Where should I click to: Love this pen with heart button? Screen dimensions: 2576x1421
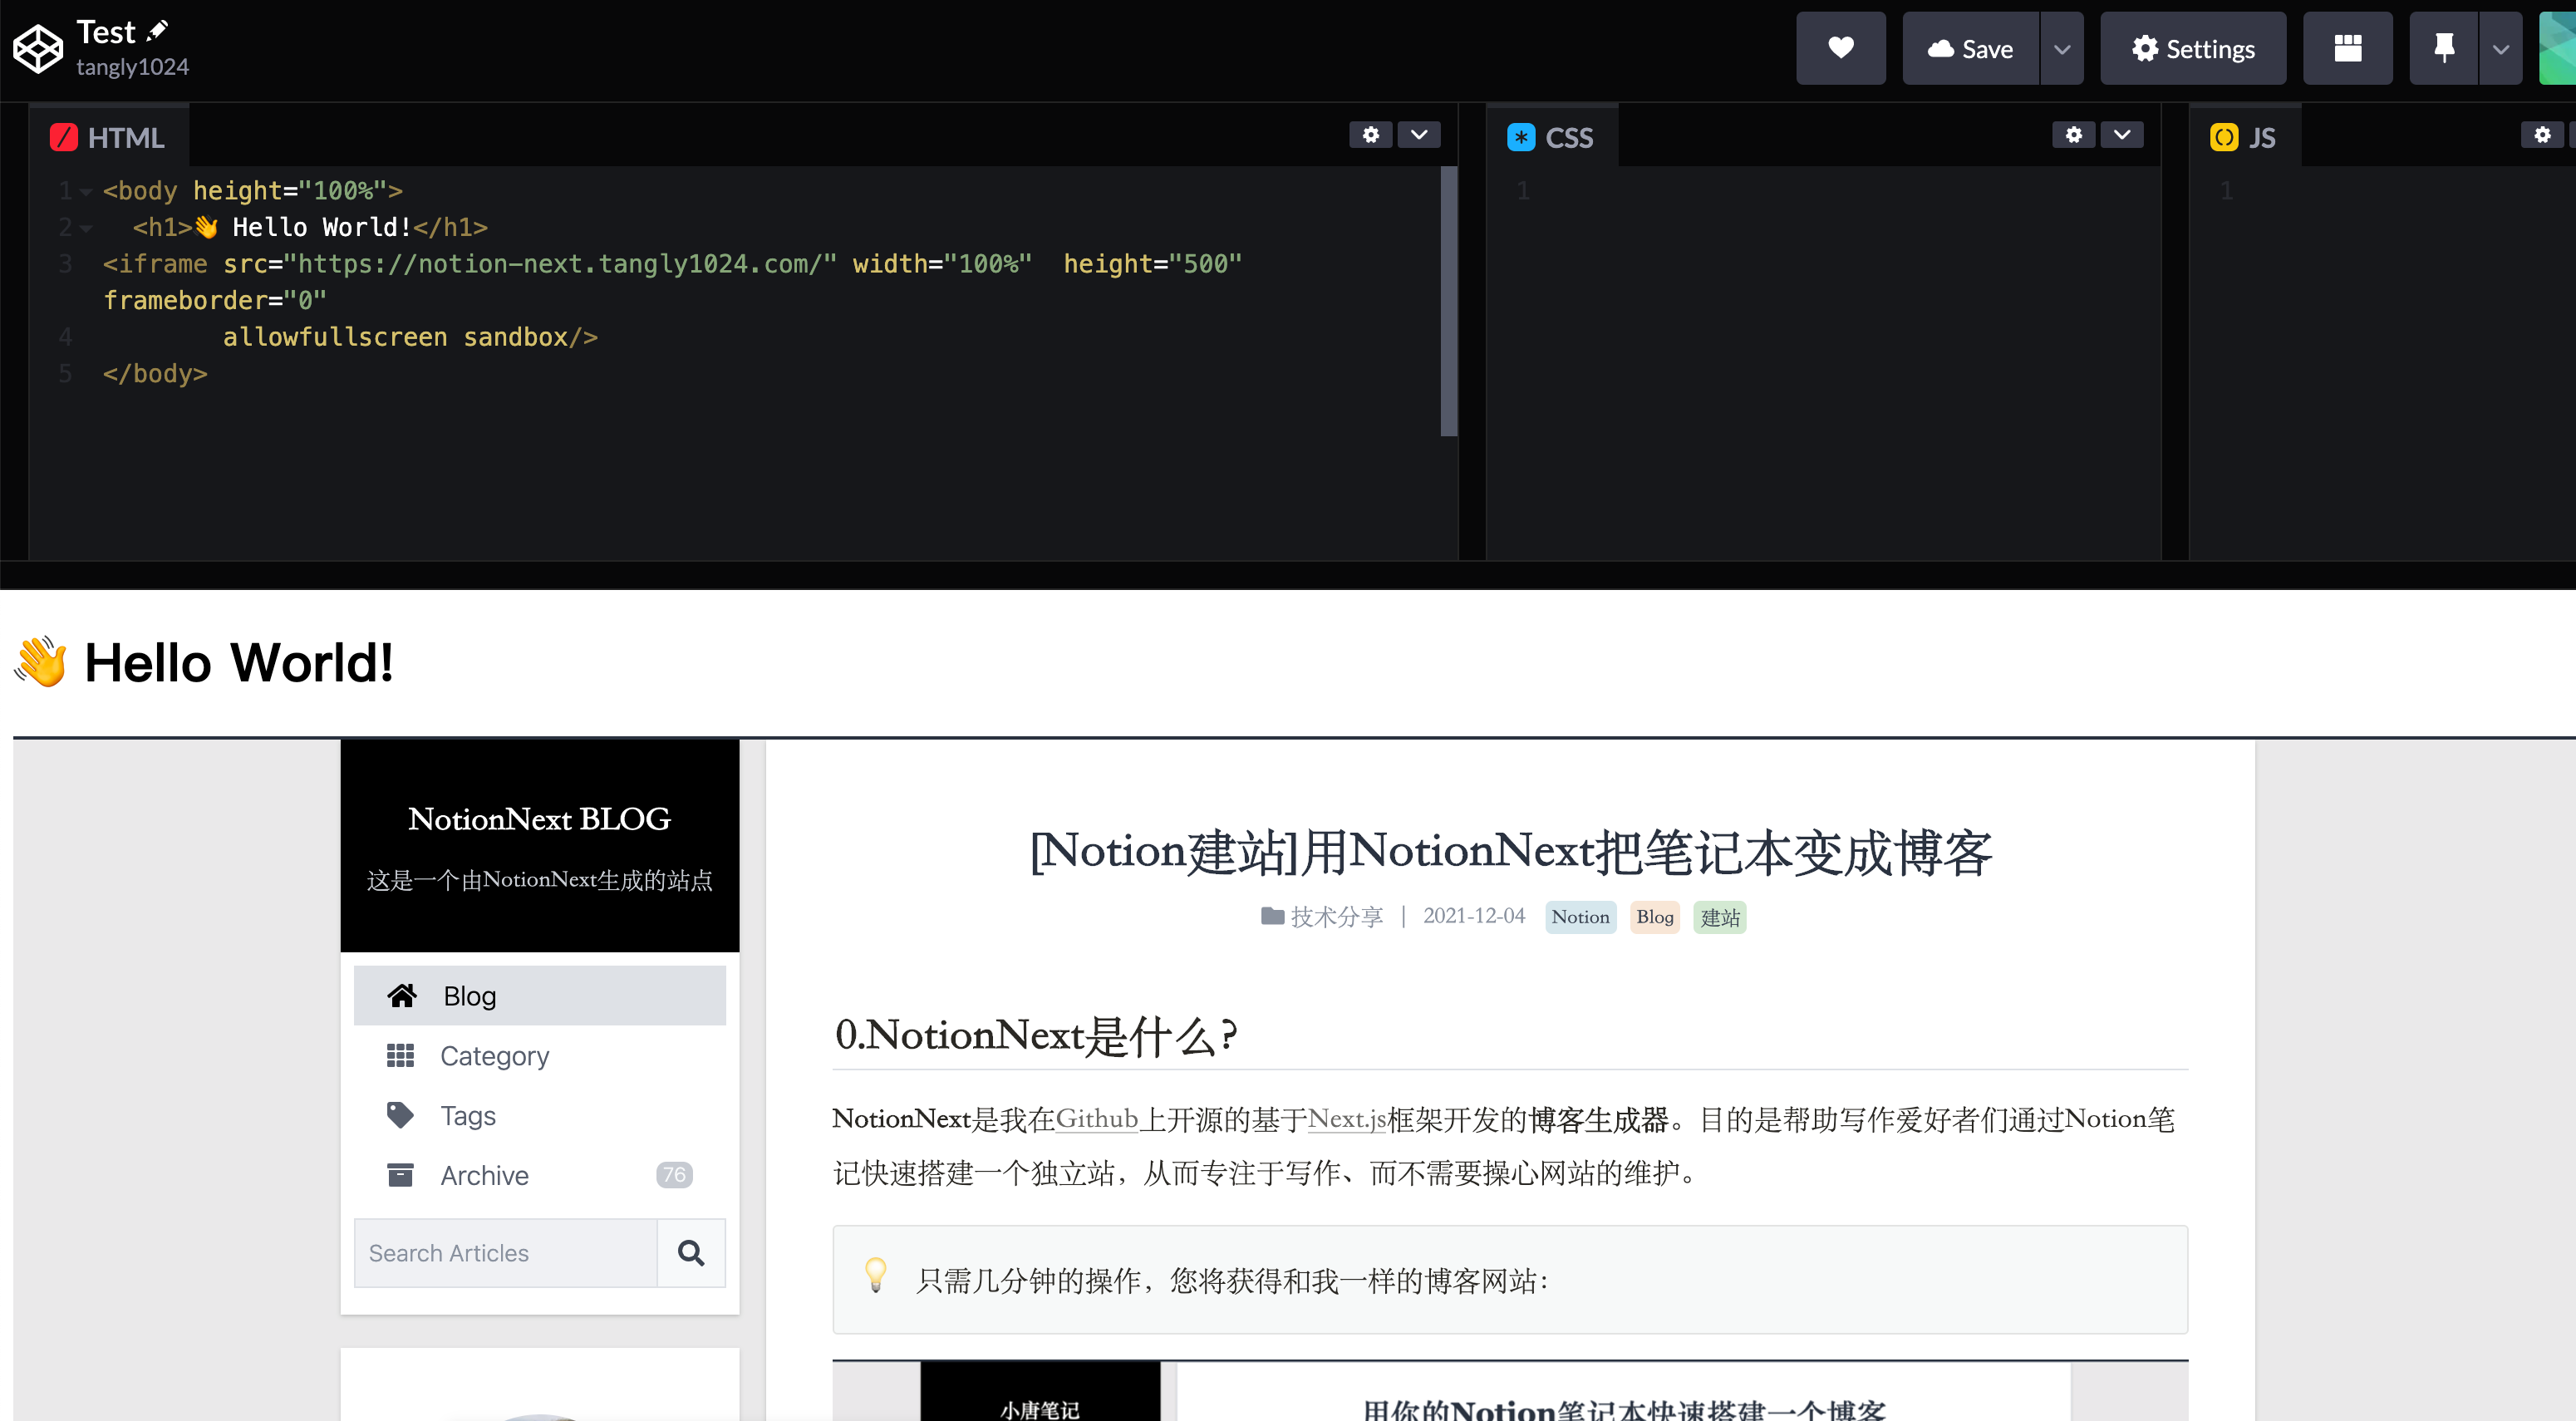click(1840, 48)
